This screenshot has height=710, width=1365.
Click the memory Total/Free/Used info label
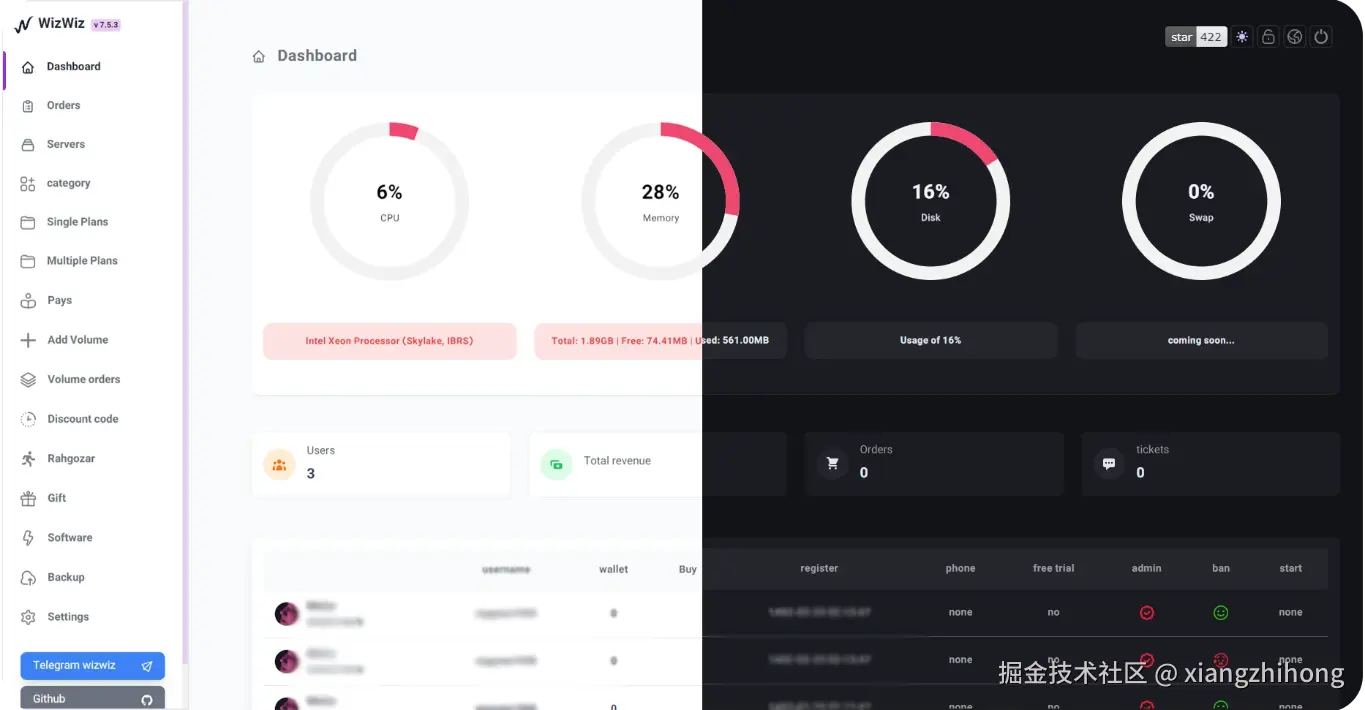[x=660, y=341]
